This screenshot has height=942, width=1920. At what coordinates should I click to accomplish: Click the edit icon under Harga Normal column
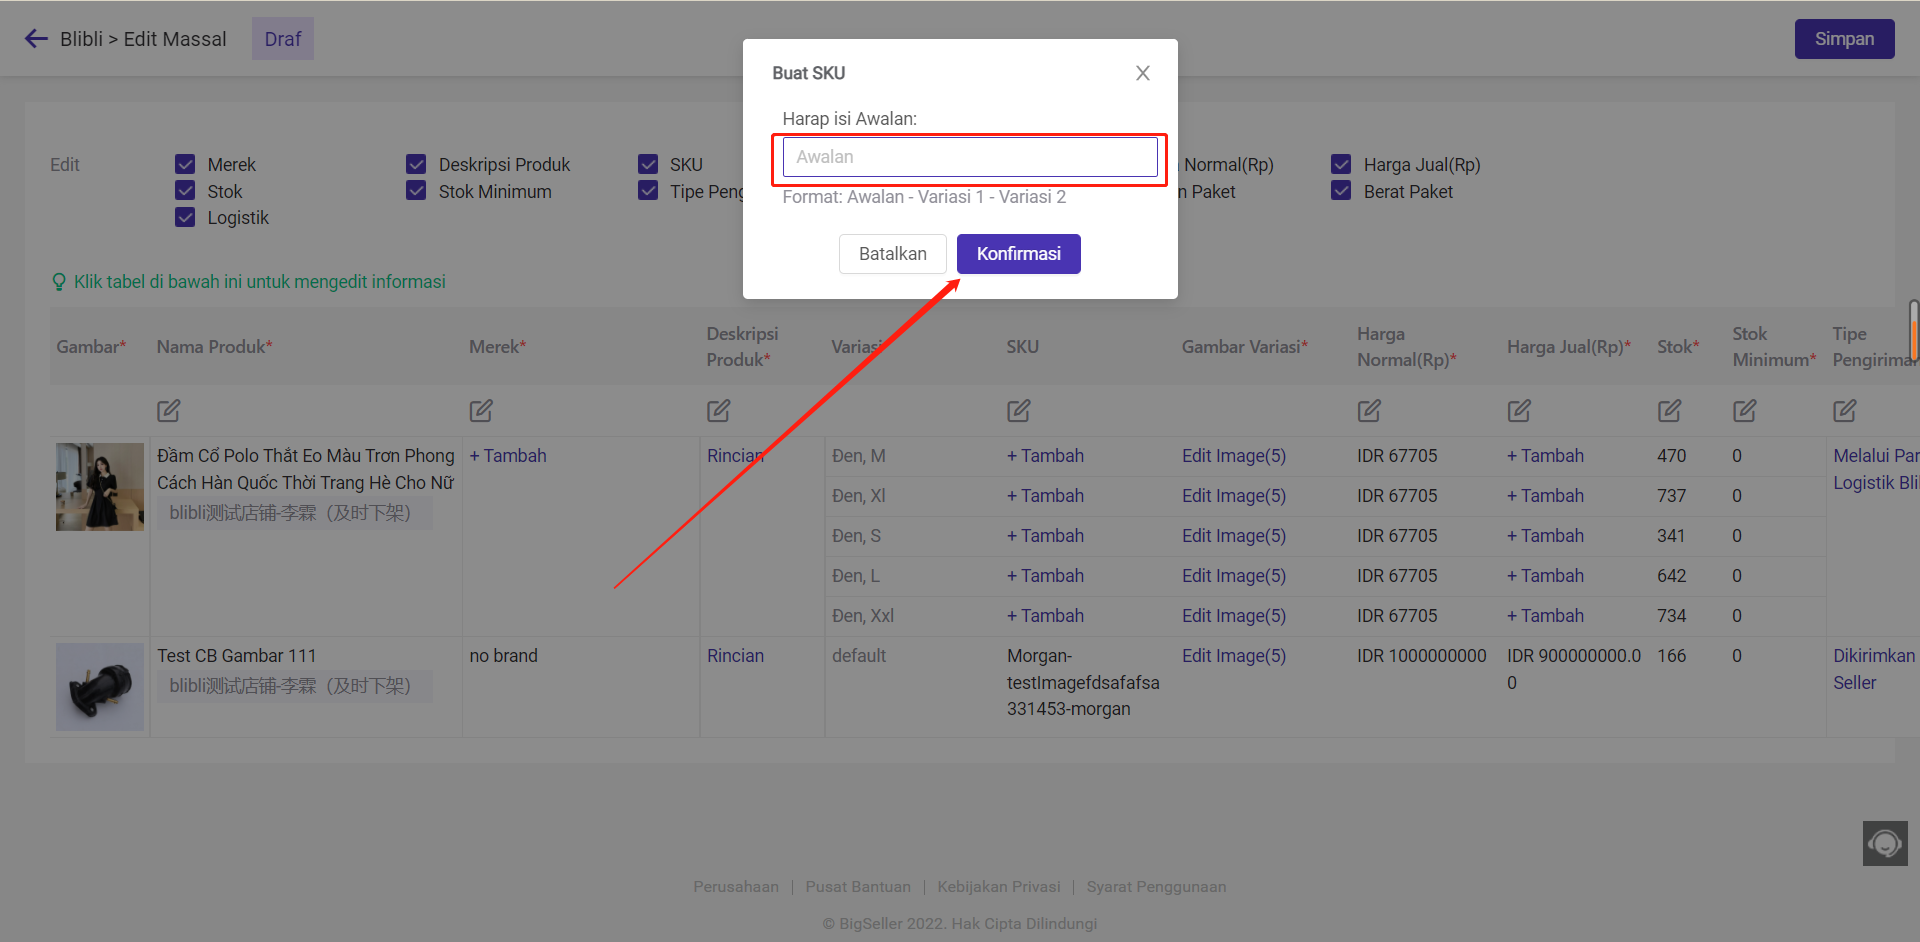1369,411
